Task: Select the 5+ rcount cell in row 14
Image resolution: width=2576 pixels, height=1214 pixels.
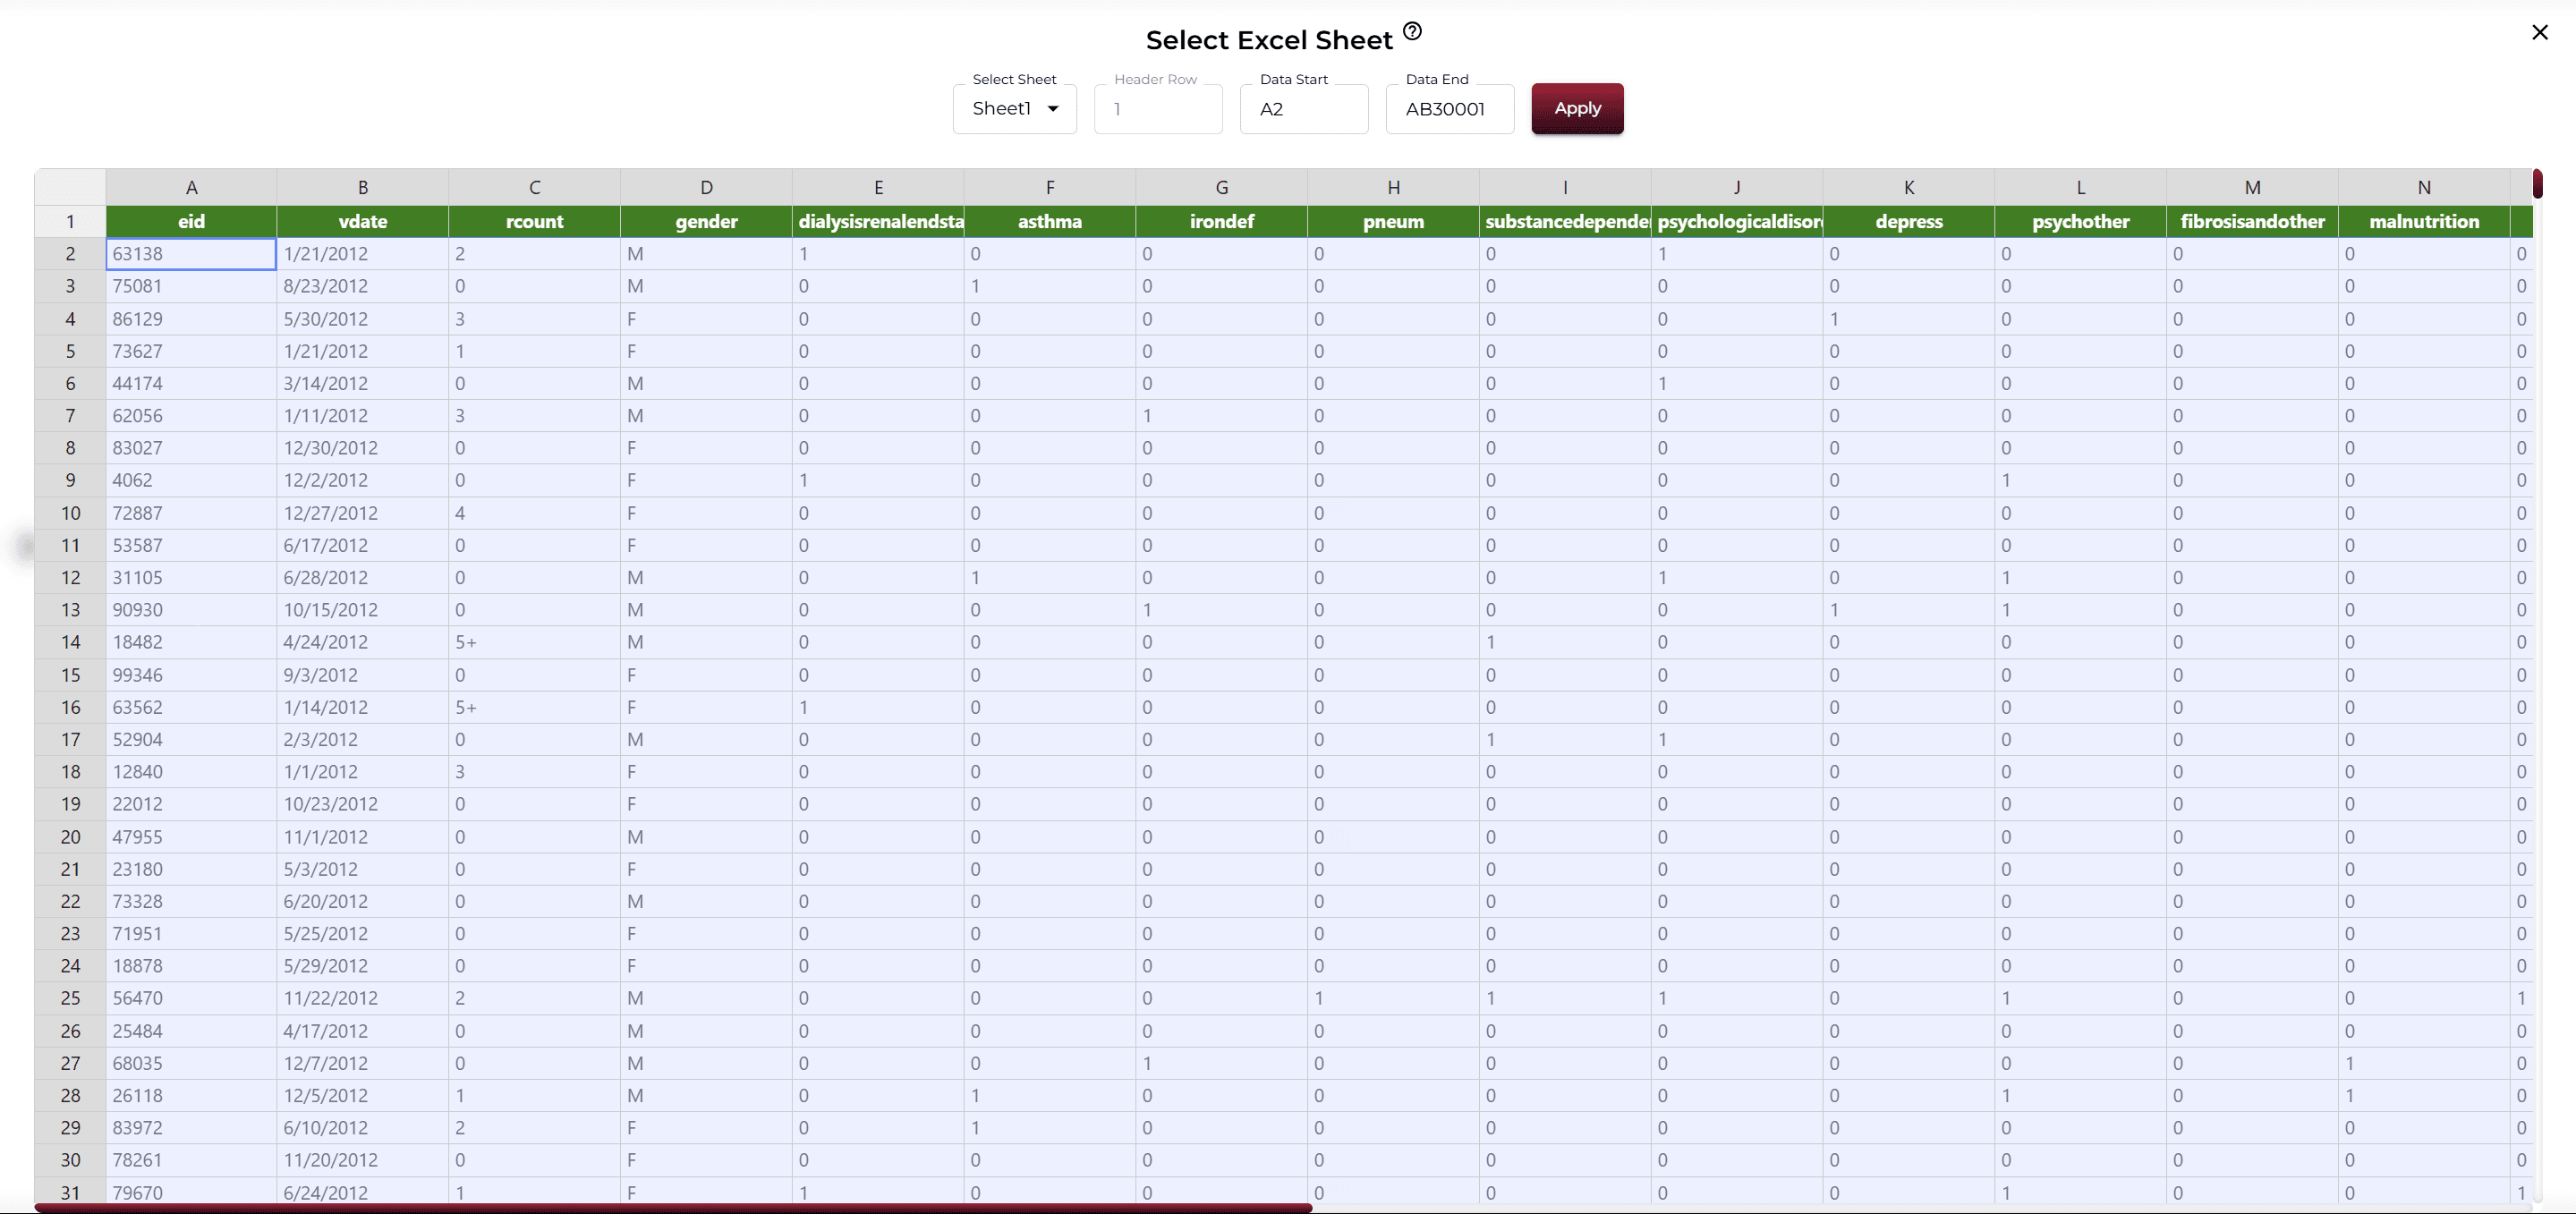Action: tap(534, 642)
